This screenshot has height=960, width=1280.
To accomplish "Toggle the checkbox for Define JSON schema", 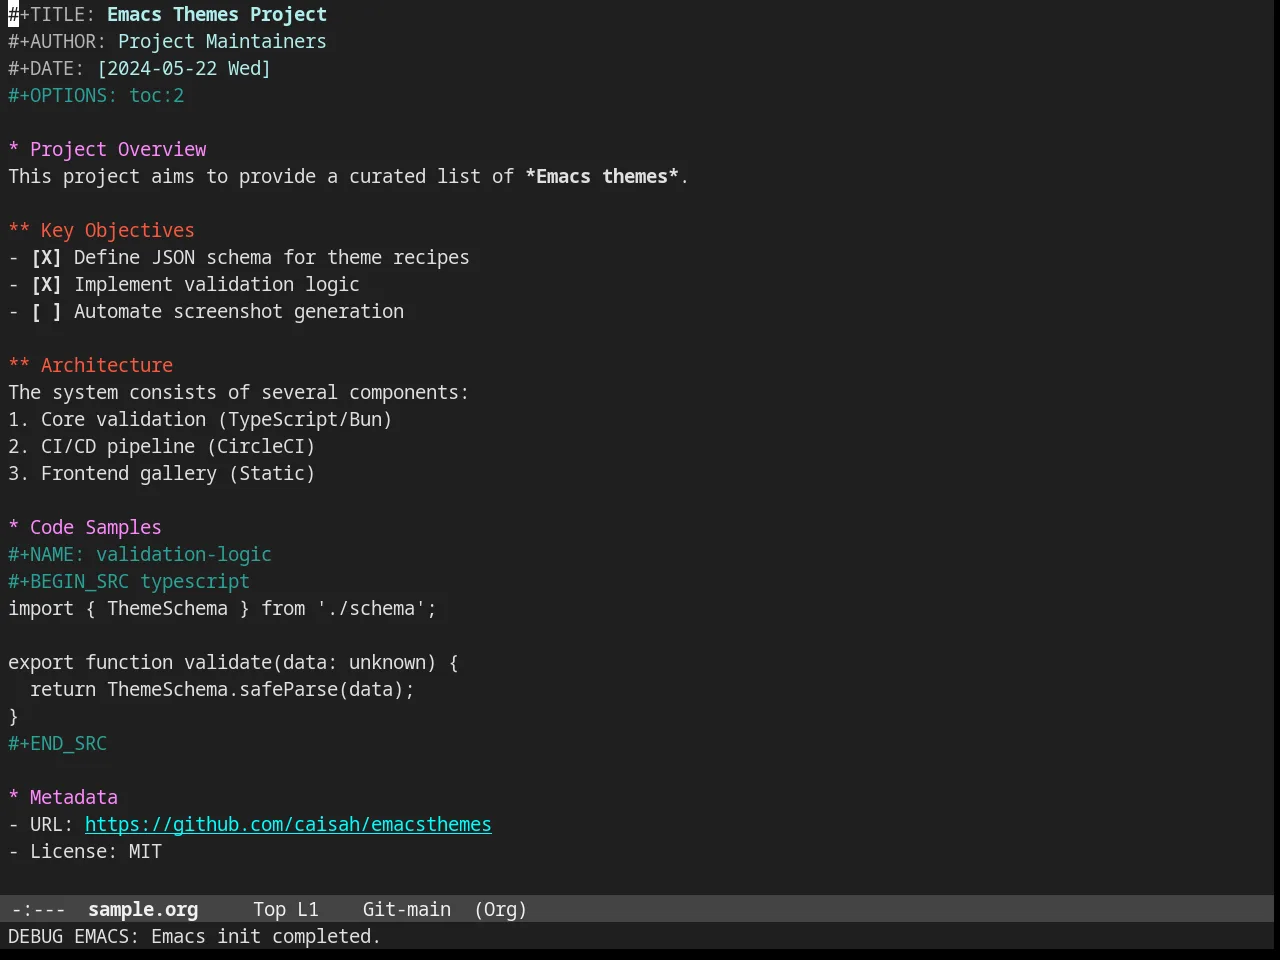I will pos(46,257).
